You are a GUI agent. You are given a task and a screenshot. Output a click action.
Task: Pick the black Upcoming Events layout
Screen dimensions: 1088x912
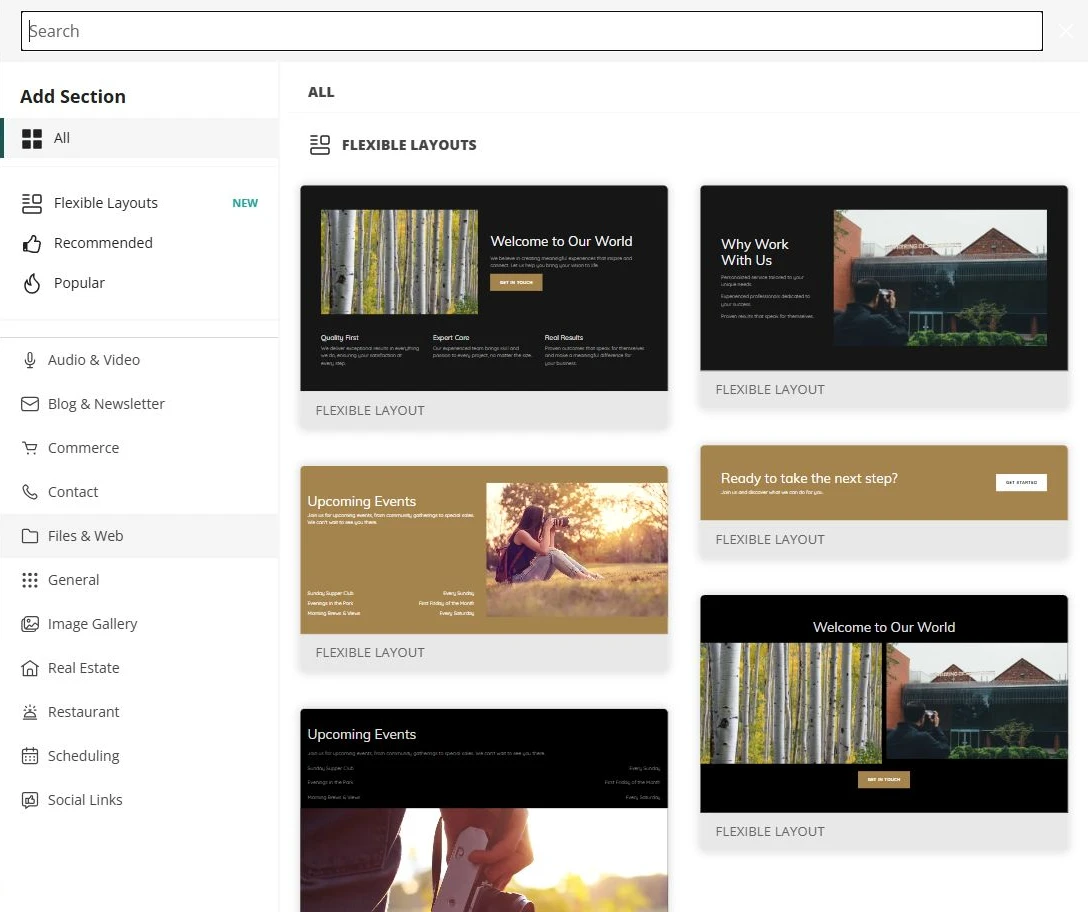click(x=484, y=810)
